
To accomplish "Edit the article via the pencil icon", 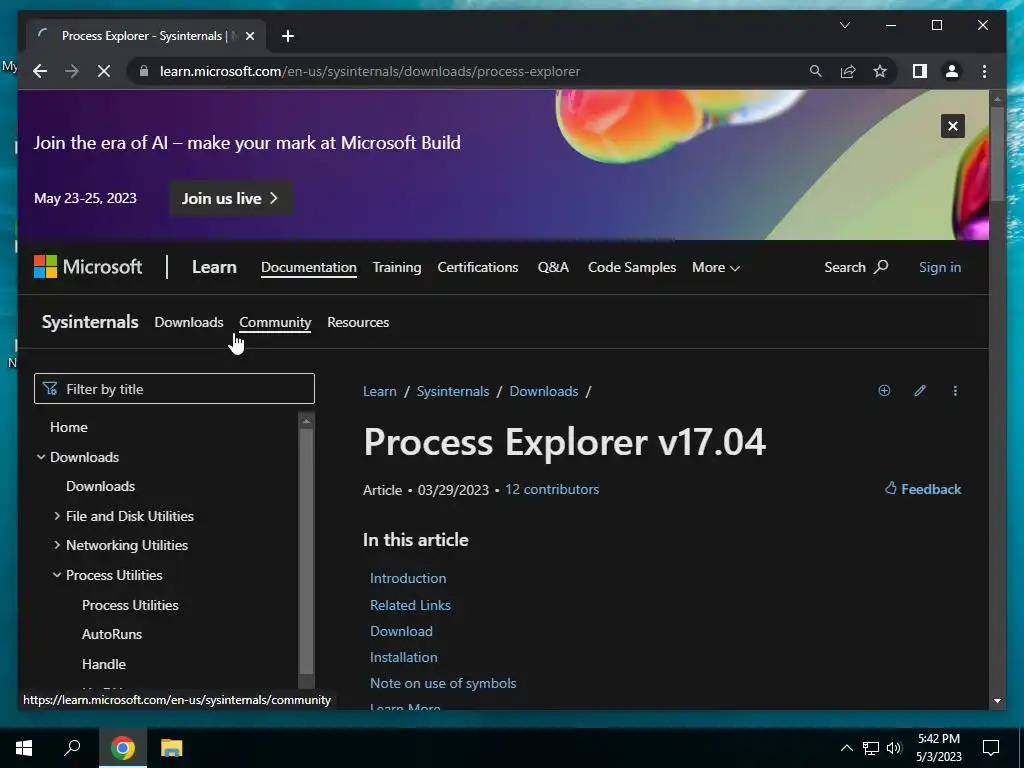I will click(920, 391).
